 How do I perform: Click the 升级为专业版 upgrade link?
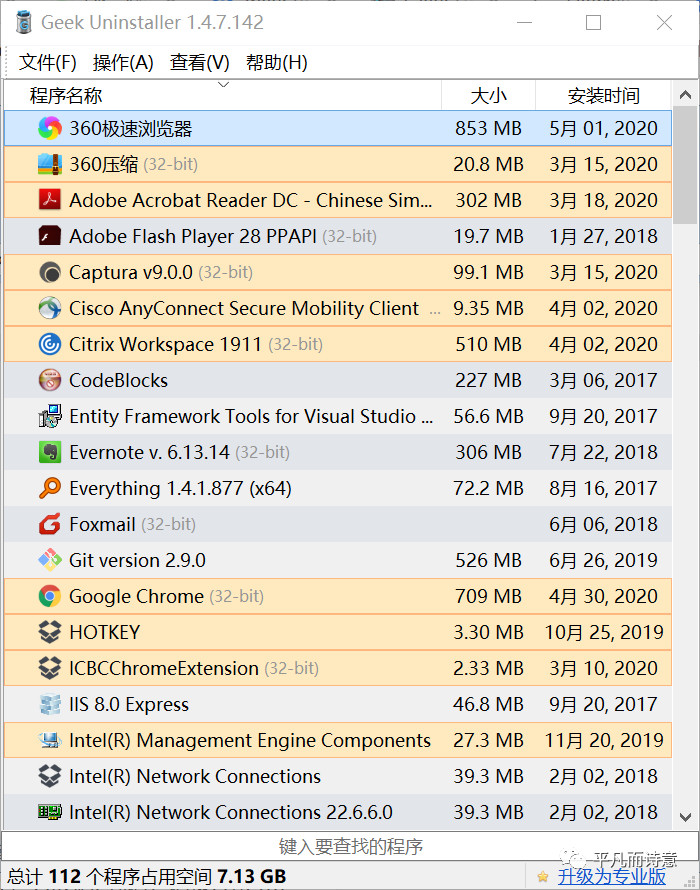(611, 876)
